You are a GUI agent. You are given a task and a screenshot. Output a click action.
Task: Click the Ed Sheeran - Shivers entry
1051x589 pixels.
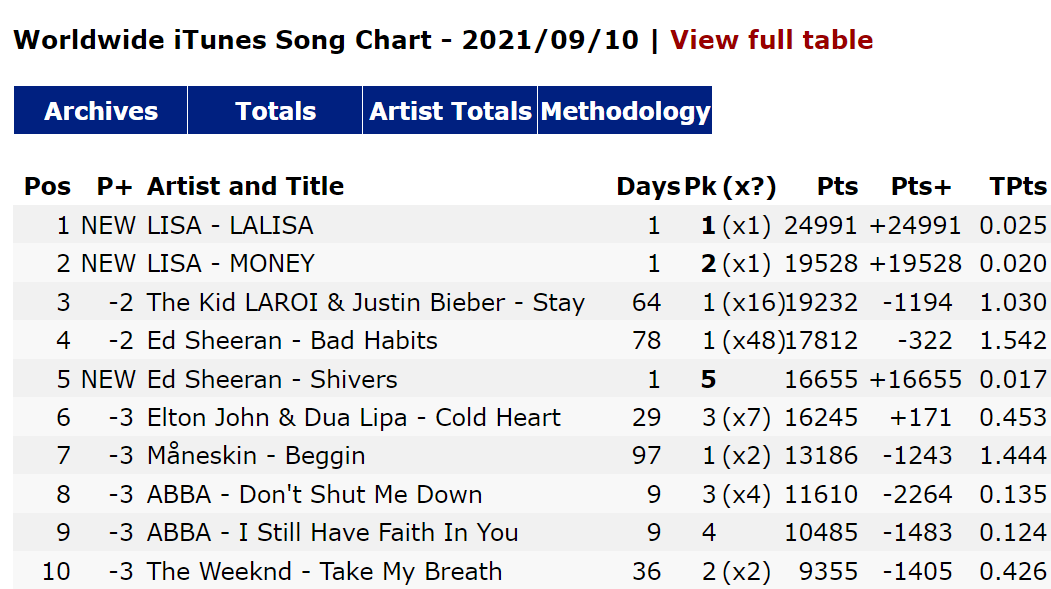coord(272,379)
